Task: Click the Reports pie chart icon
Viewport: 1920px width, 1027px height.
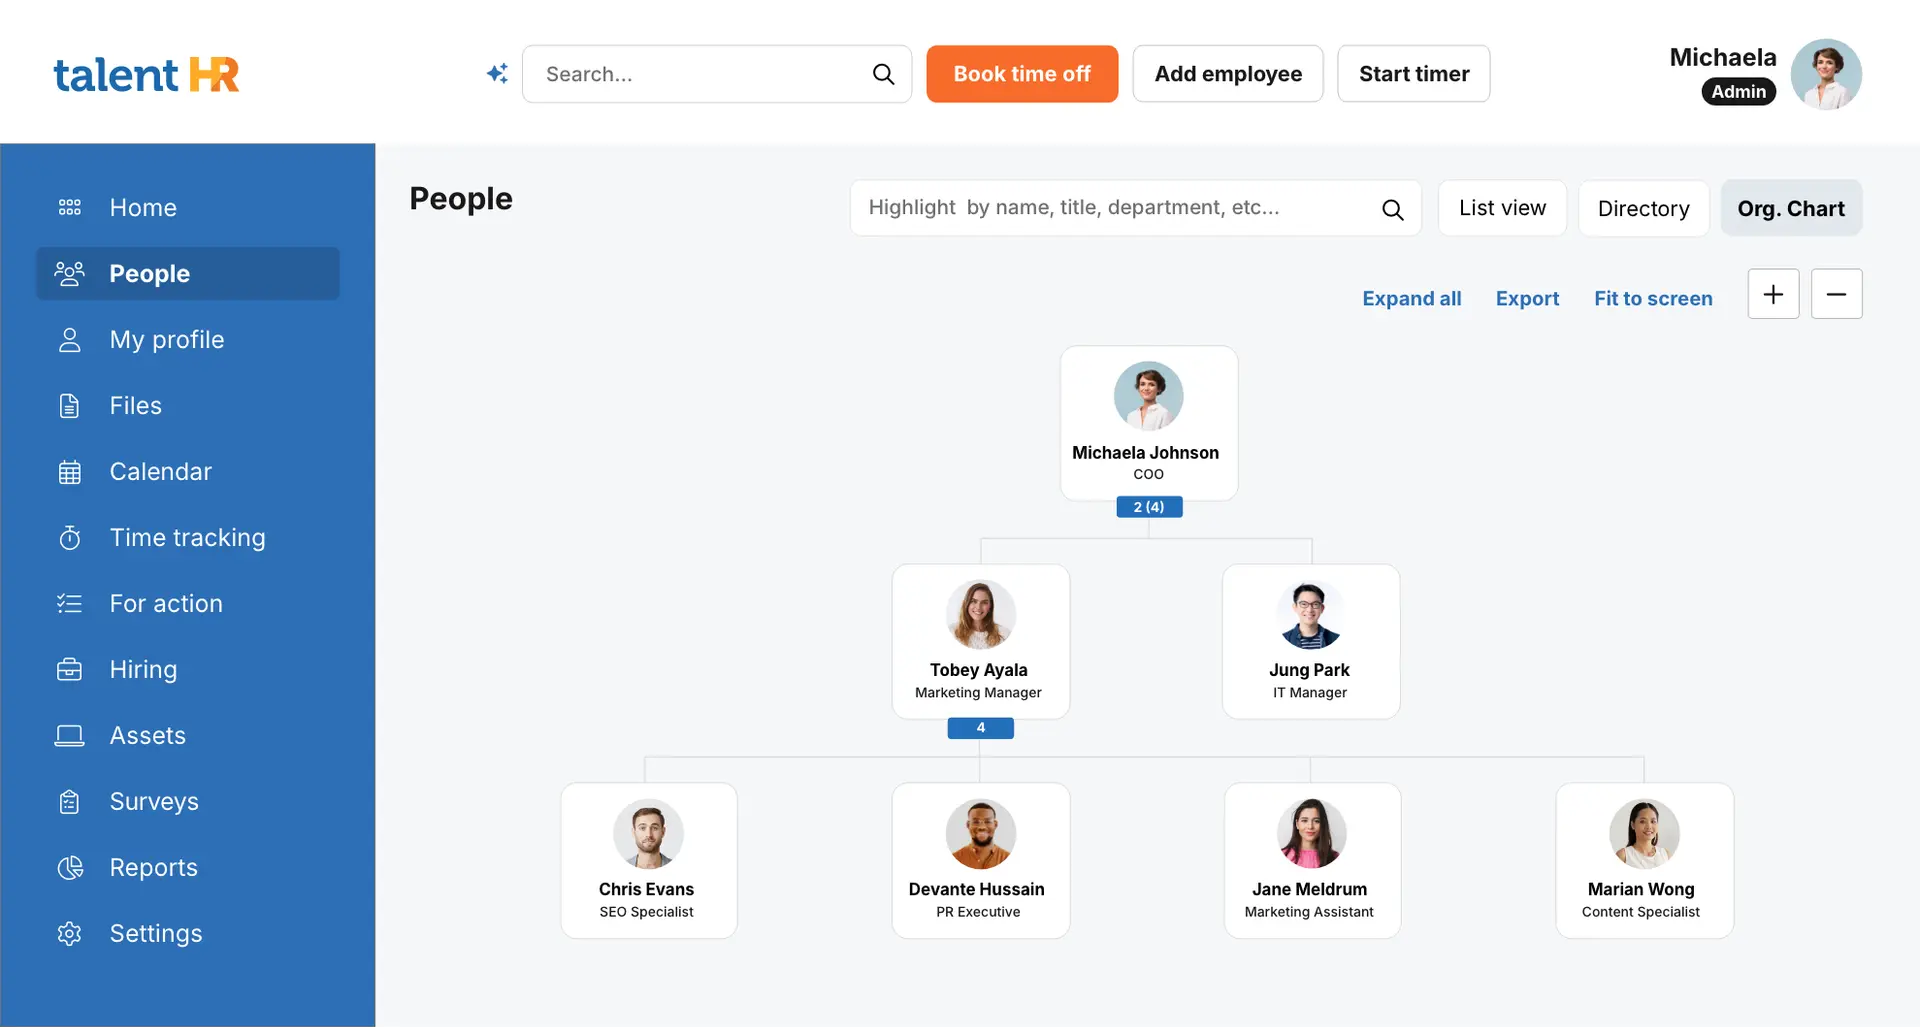Action: (69, 868)
